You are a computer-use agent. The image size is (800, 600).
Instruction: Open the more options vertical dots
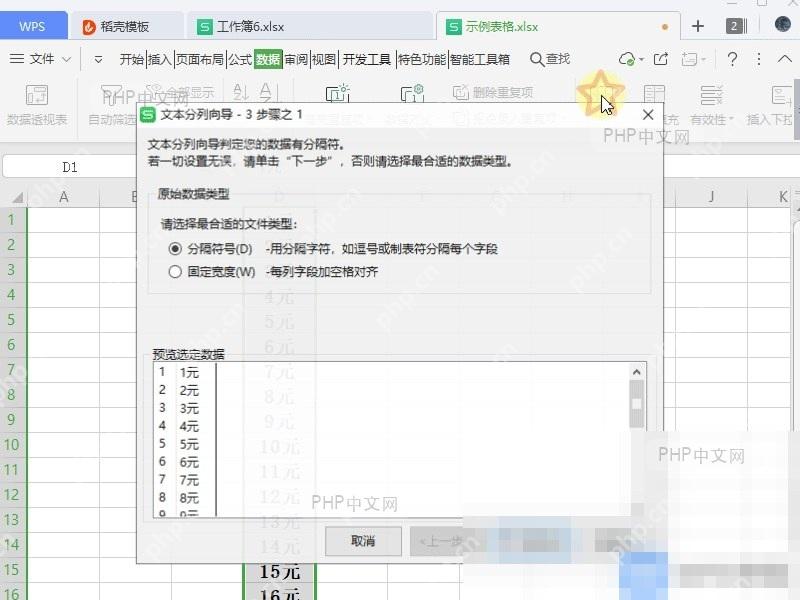[759, 59]
